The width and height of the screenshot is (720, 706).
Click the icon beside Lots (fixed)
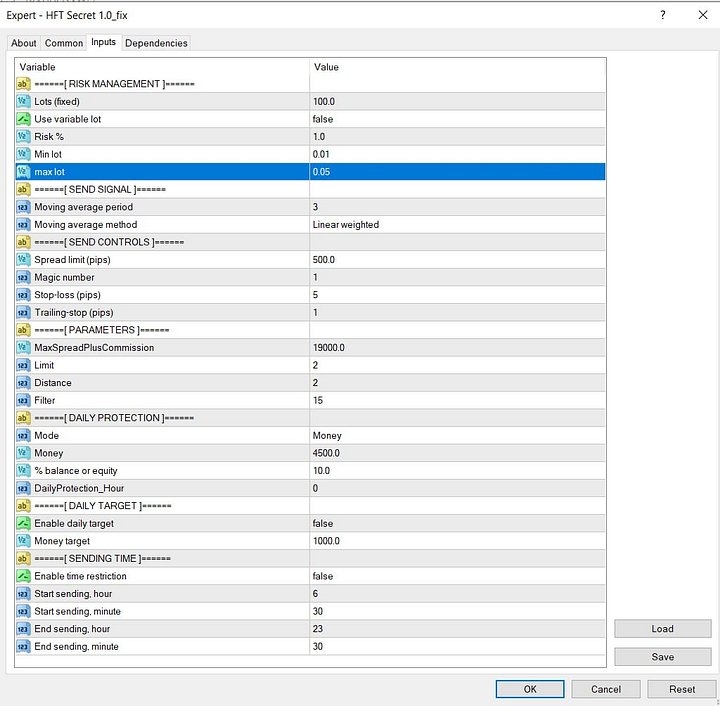23,102
